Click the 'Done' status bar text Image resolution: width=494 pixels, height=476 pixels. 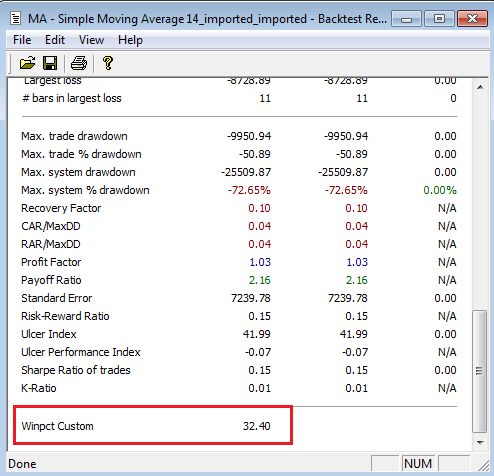point(22,464)
